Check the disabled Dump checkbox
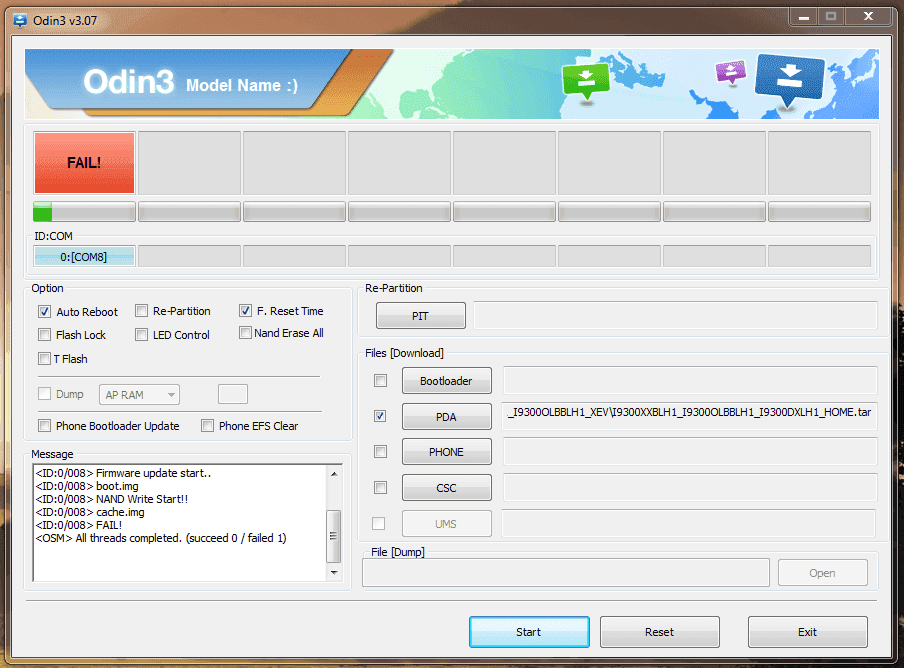The height and width of the screenshot is (668, 904). click(x=44, y=394)
